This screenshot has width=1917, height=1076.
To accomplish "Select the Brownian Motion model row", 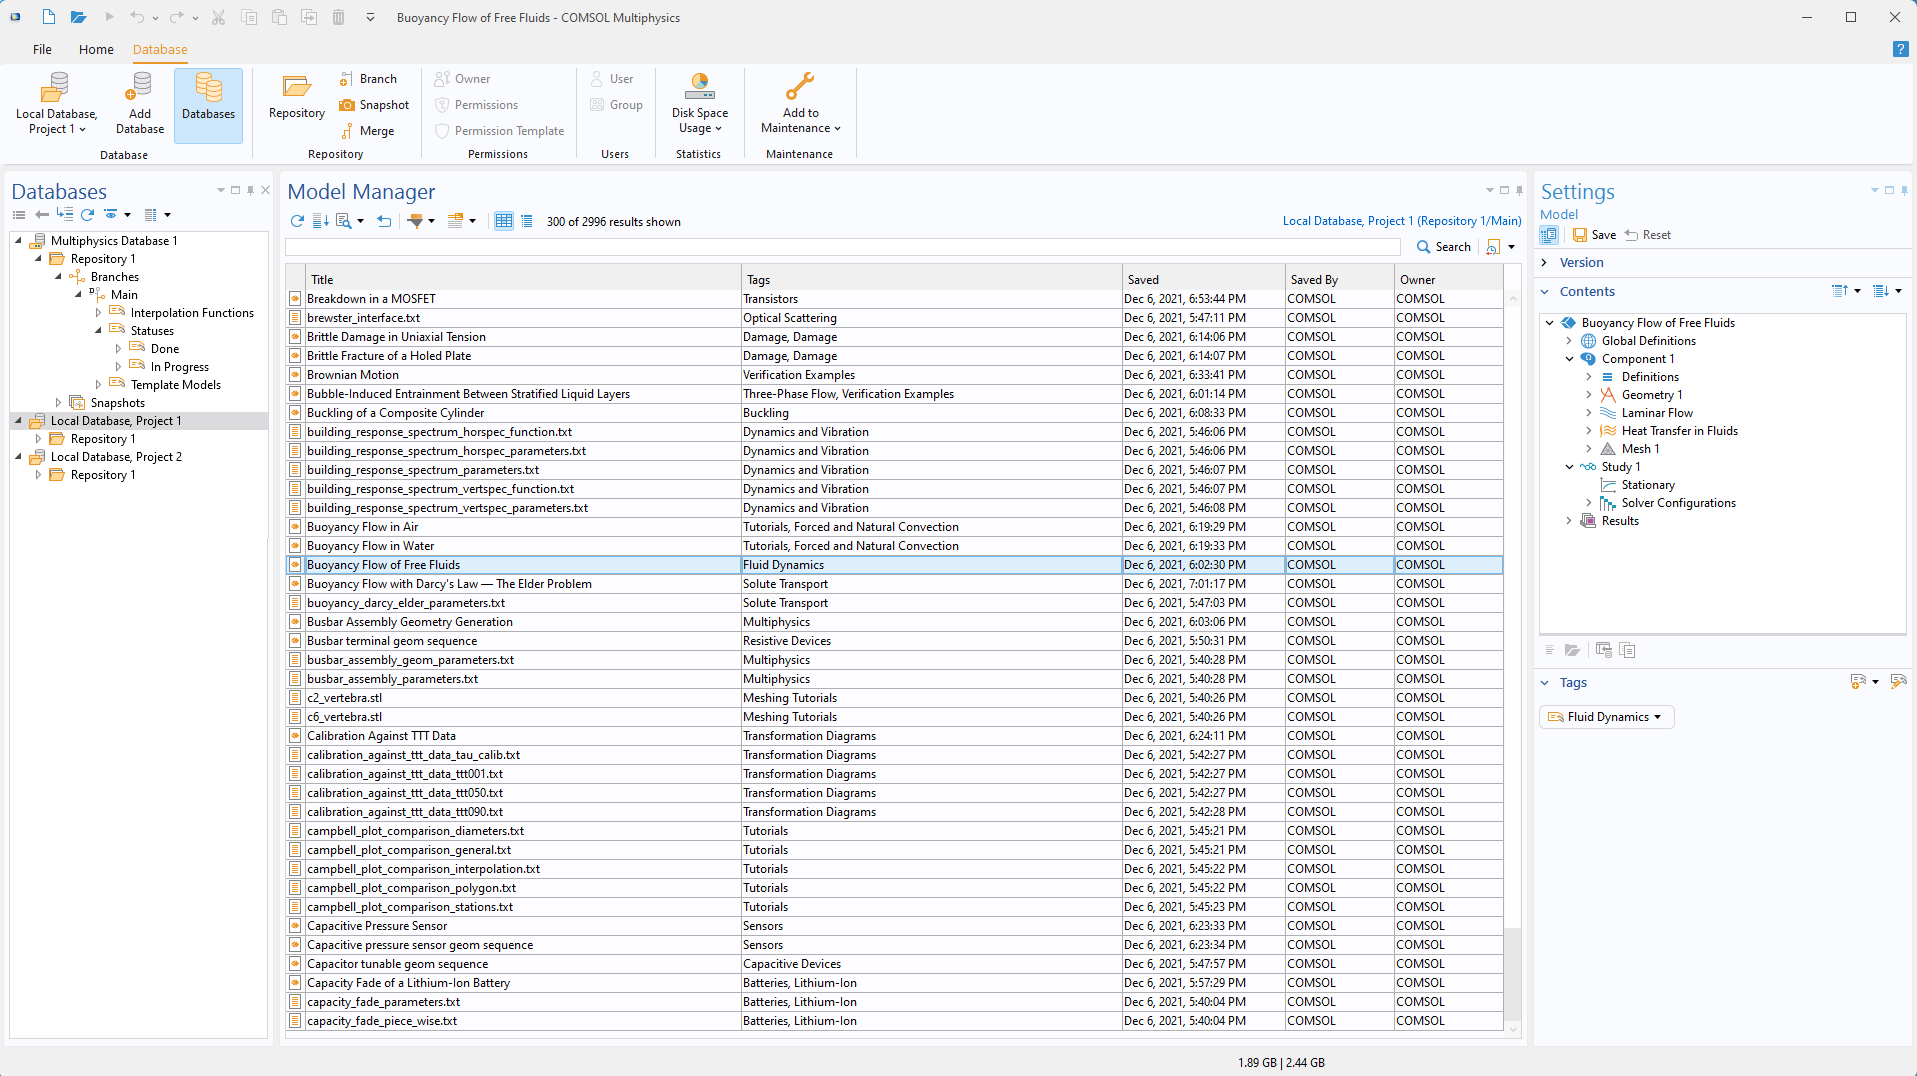I will click(894, 375).
